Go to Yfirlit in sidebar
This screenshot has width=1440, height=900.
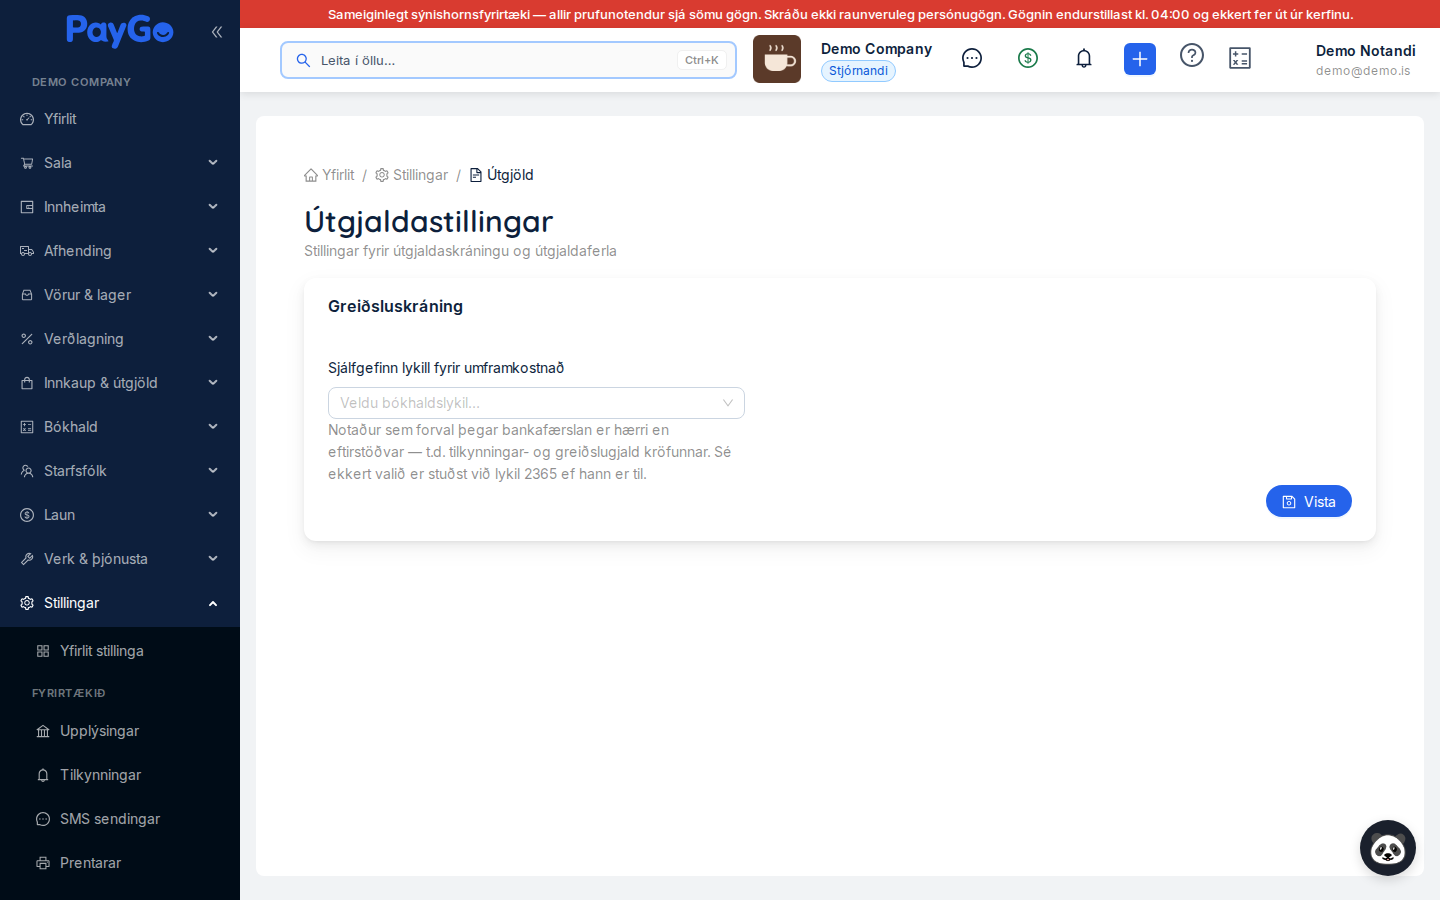click(x=120, y=119)
